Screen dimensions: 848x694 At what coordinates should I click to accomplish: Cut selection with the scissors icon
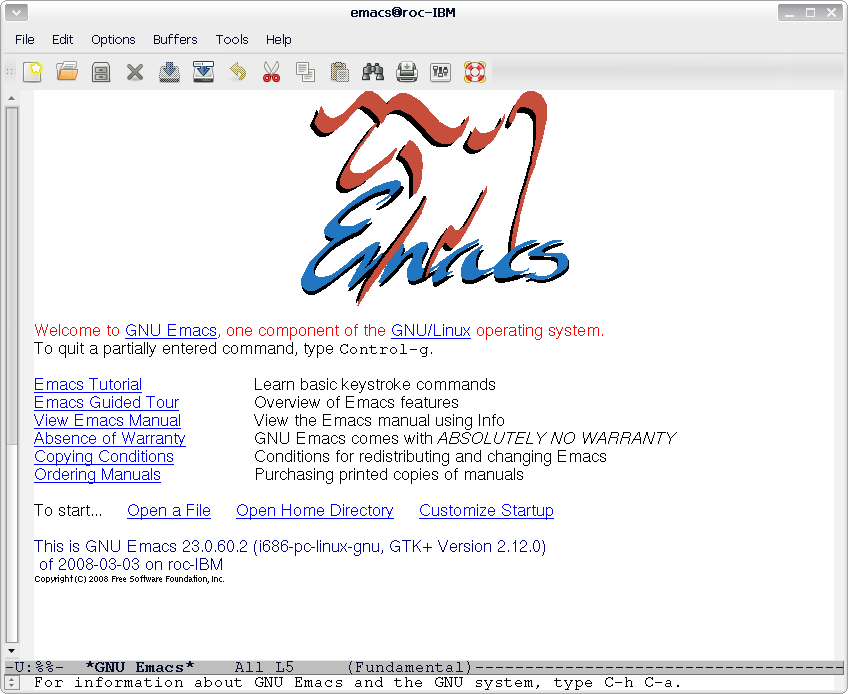[271, 71]
